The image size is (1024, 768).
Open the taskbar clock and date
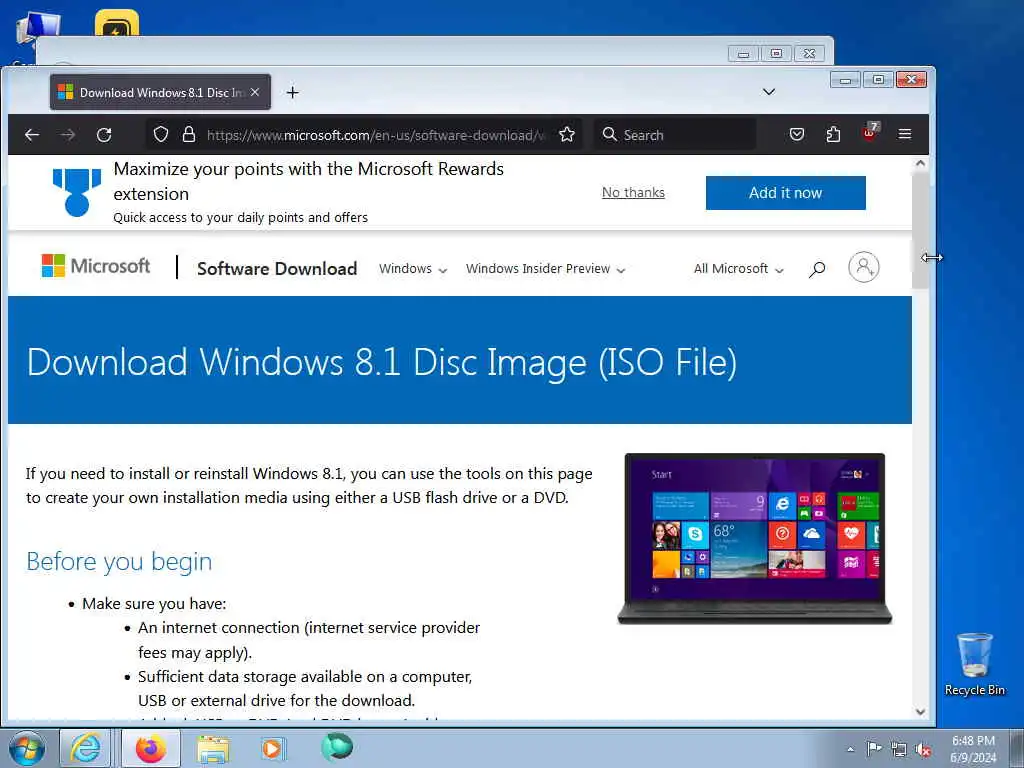973,749
